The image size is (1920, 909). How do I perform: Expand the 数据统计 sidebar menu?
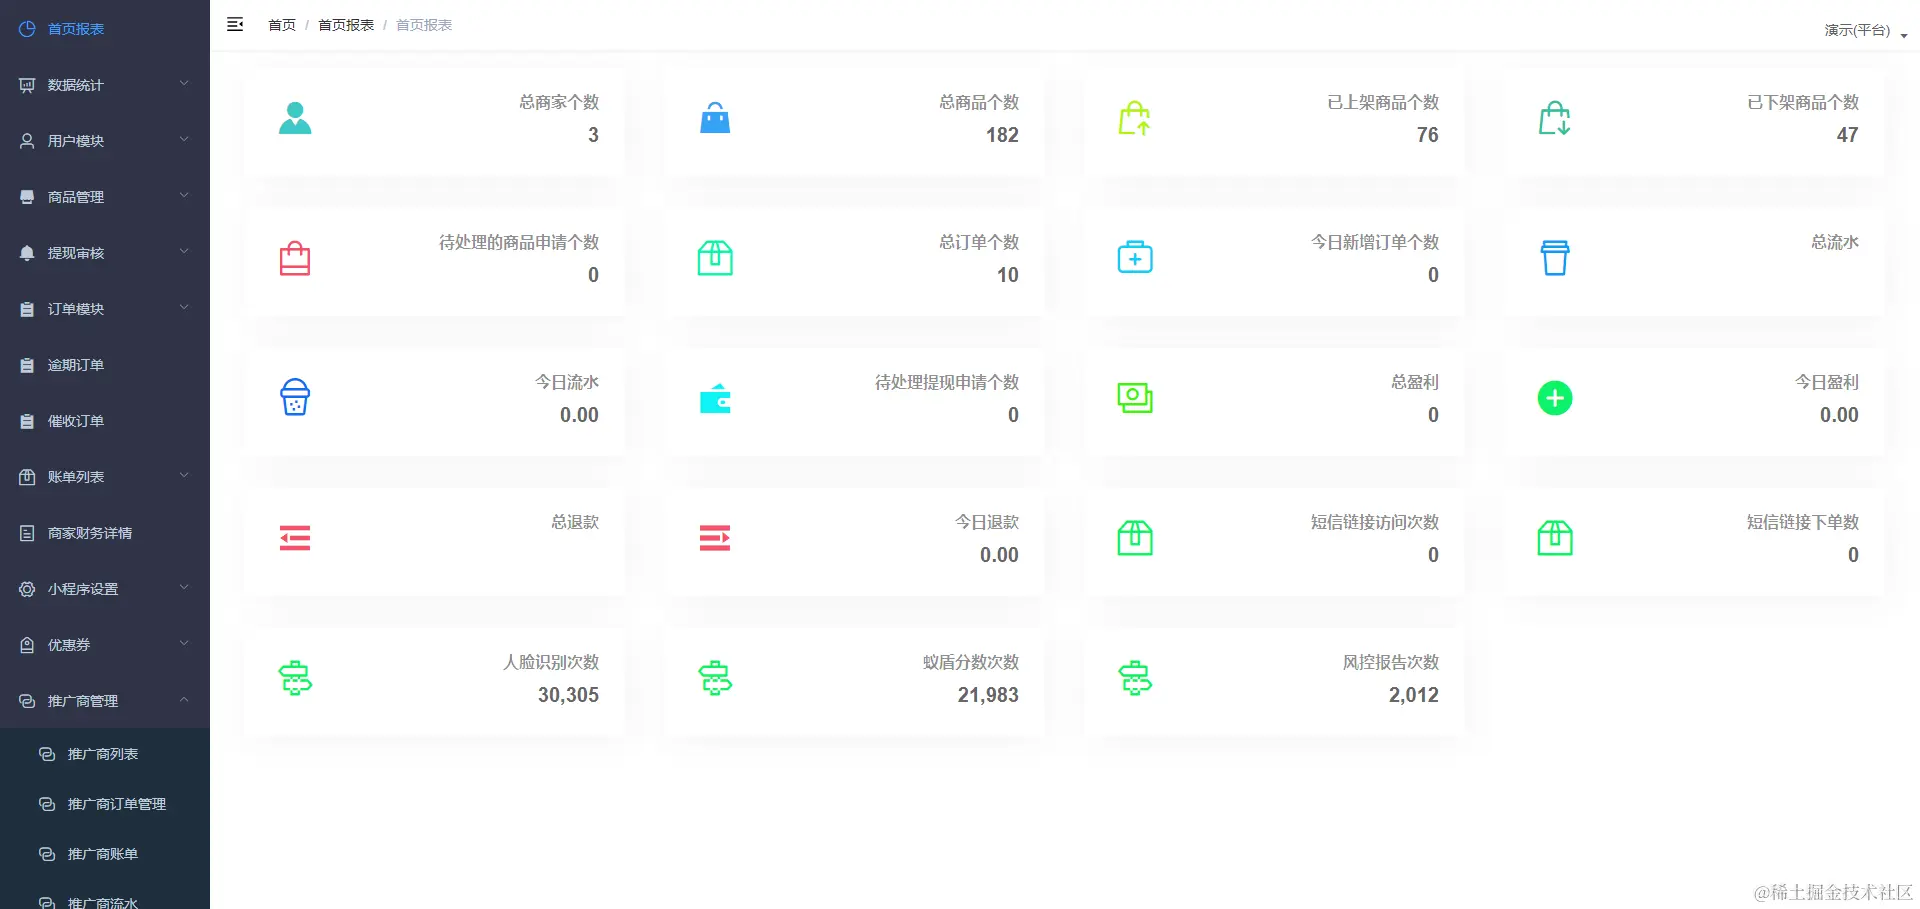pos(105,85)
